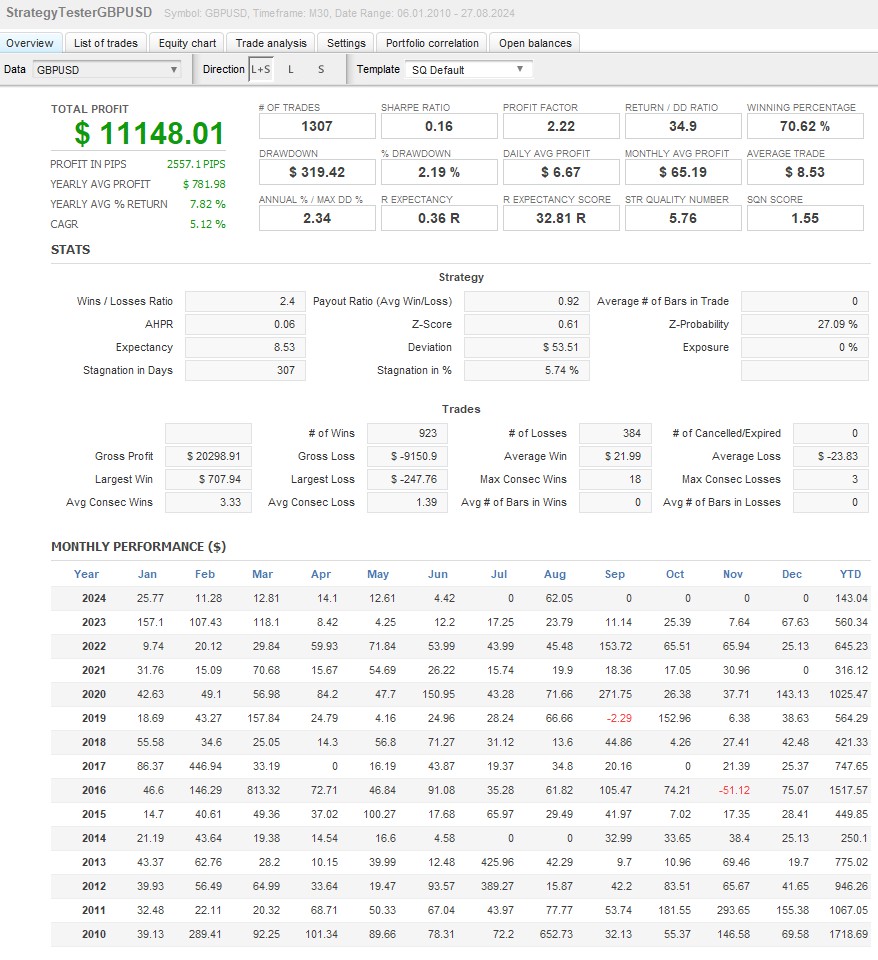Click the Return / DD Ratio value 34.9
This screenshot has height=960, width=878.
tap(683, 127)
